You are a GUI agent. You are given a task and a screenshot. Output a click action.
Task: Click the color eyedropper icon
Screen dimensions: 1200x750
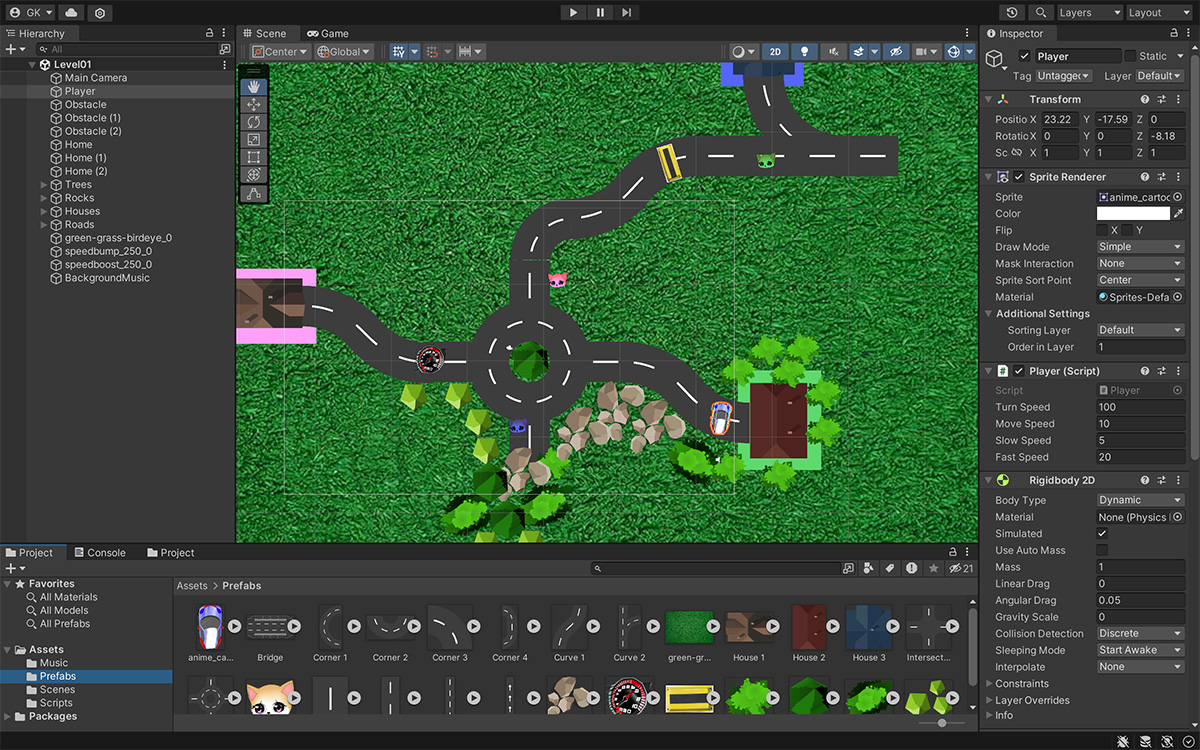pos(1178,214)
